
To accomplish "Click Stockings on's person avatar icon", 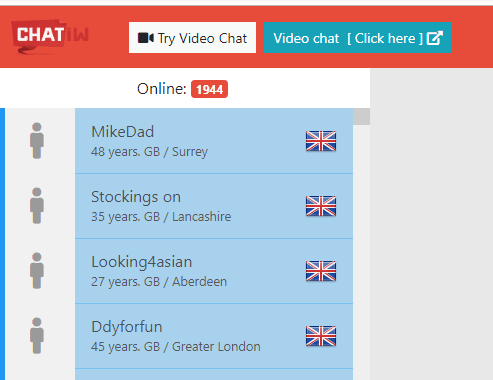I will click(37, 206).
